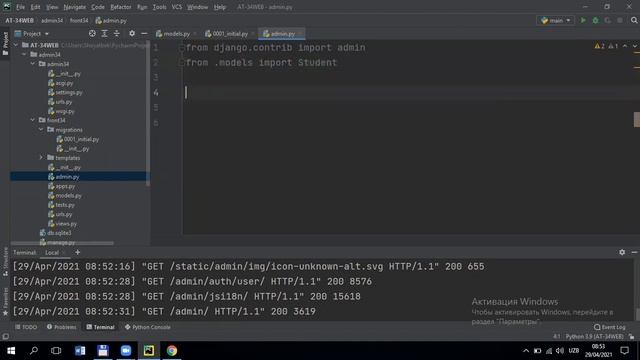This screenshot has height=360, width=640.
Task: Select db.sqlite3 in project tree
Action: (x=56, y=233)
